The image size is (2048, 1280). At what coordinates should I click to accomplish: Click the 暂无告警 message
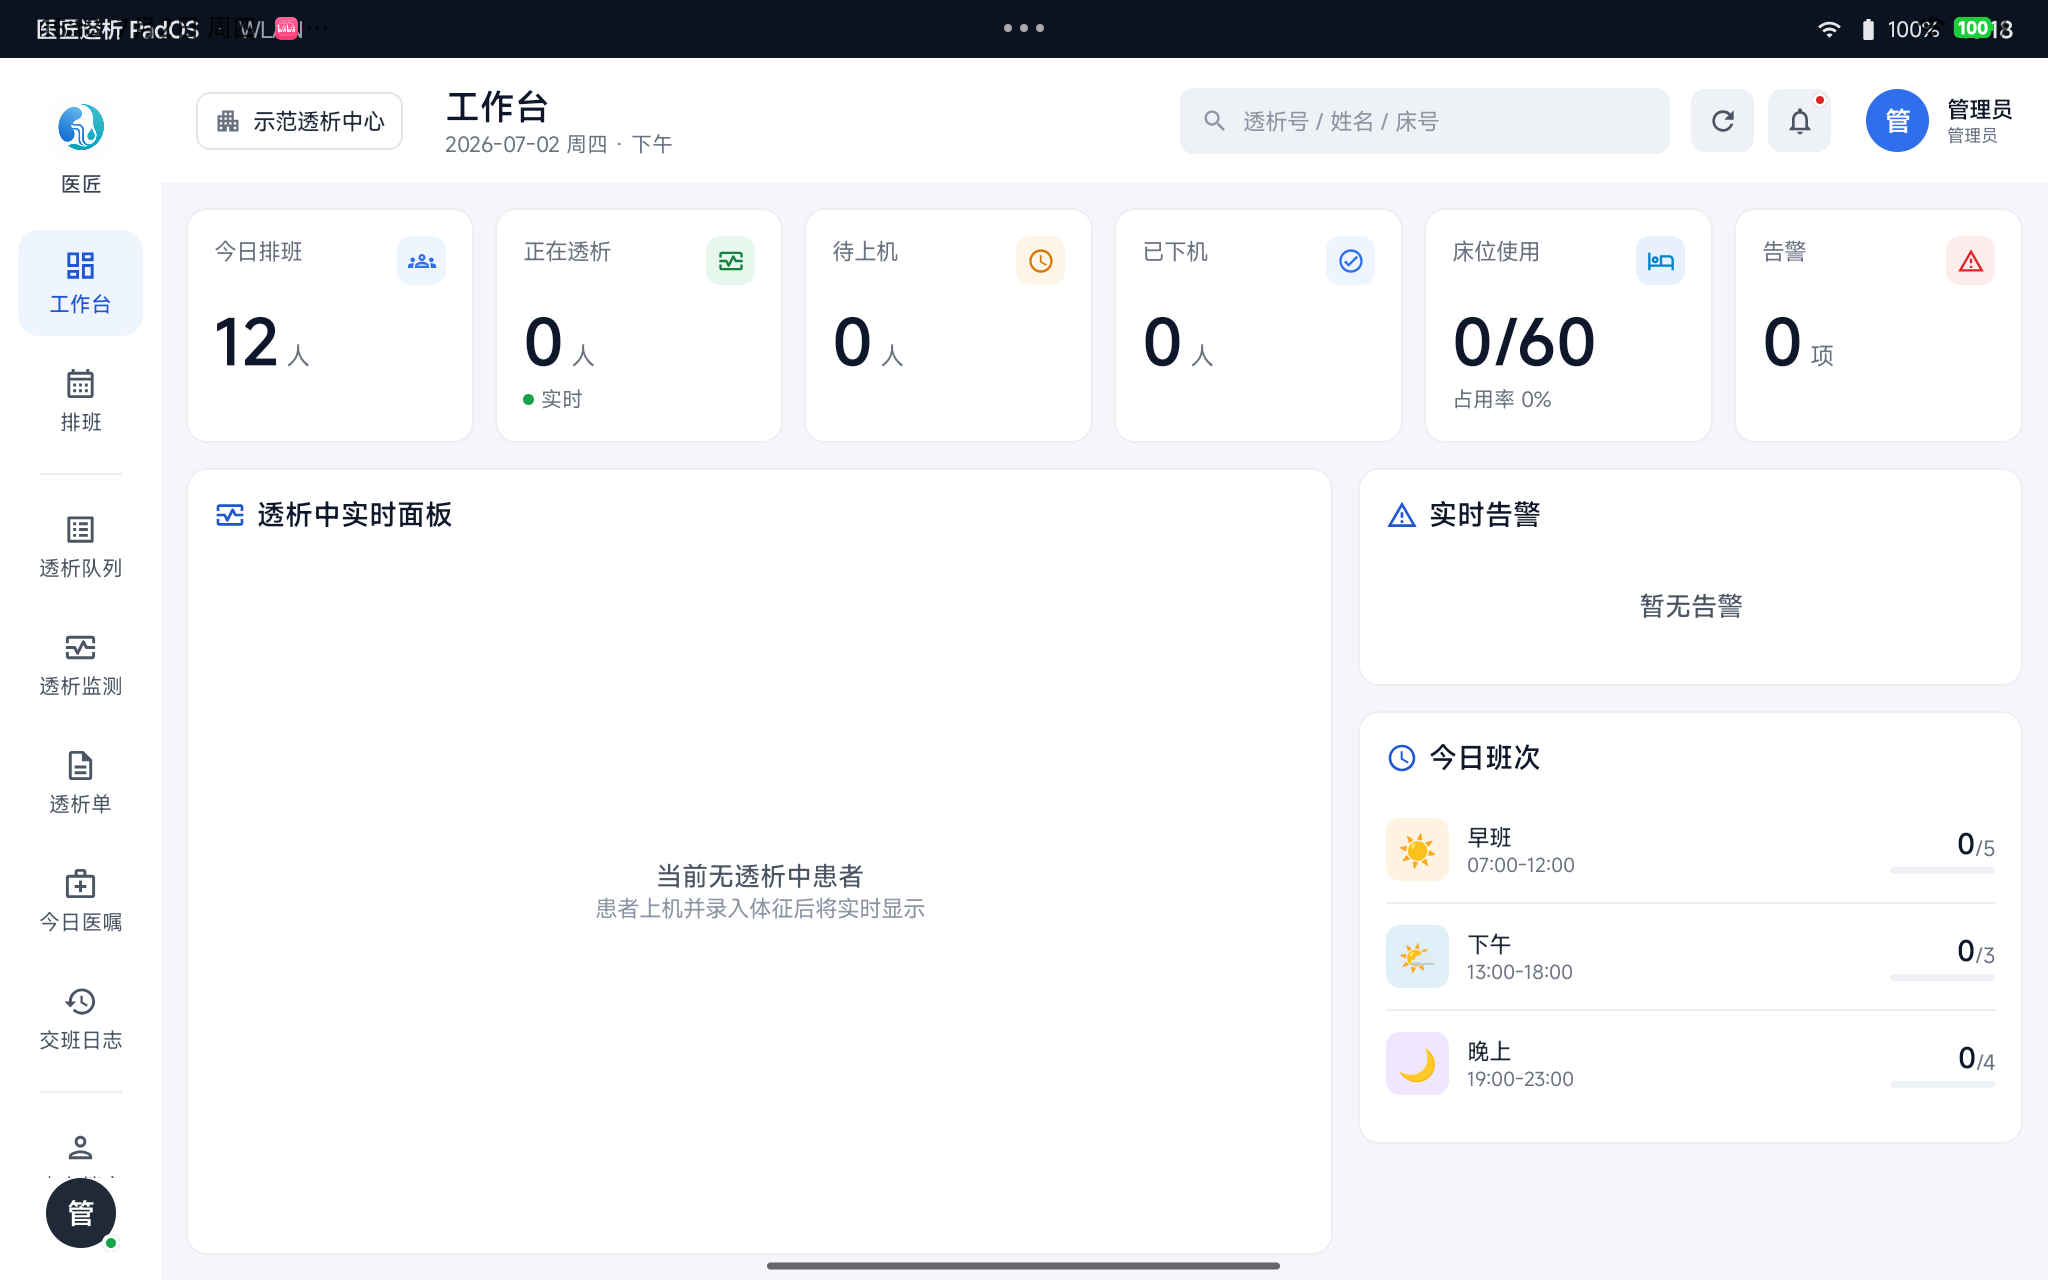[1691, 606]
